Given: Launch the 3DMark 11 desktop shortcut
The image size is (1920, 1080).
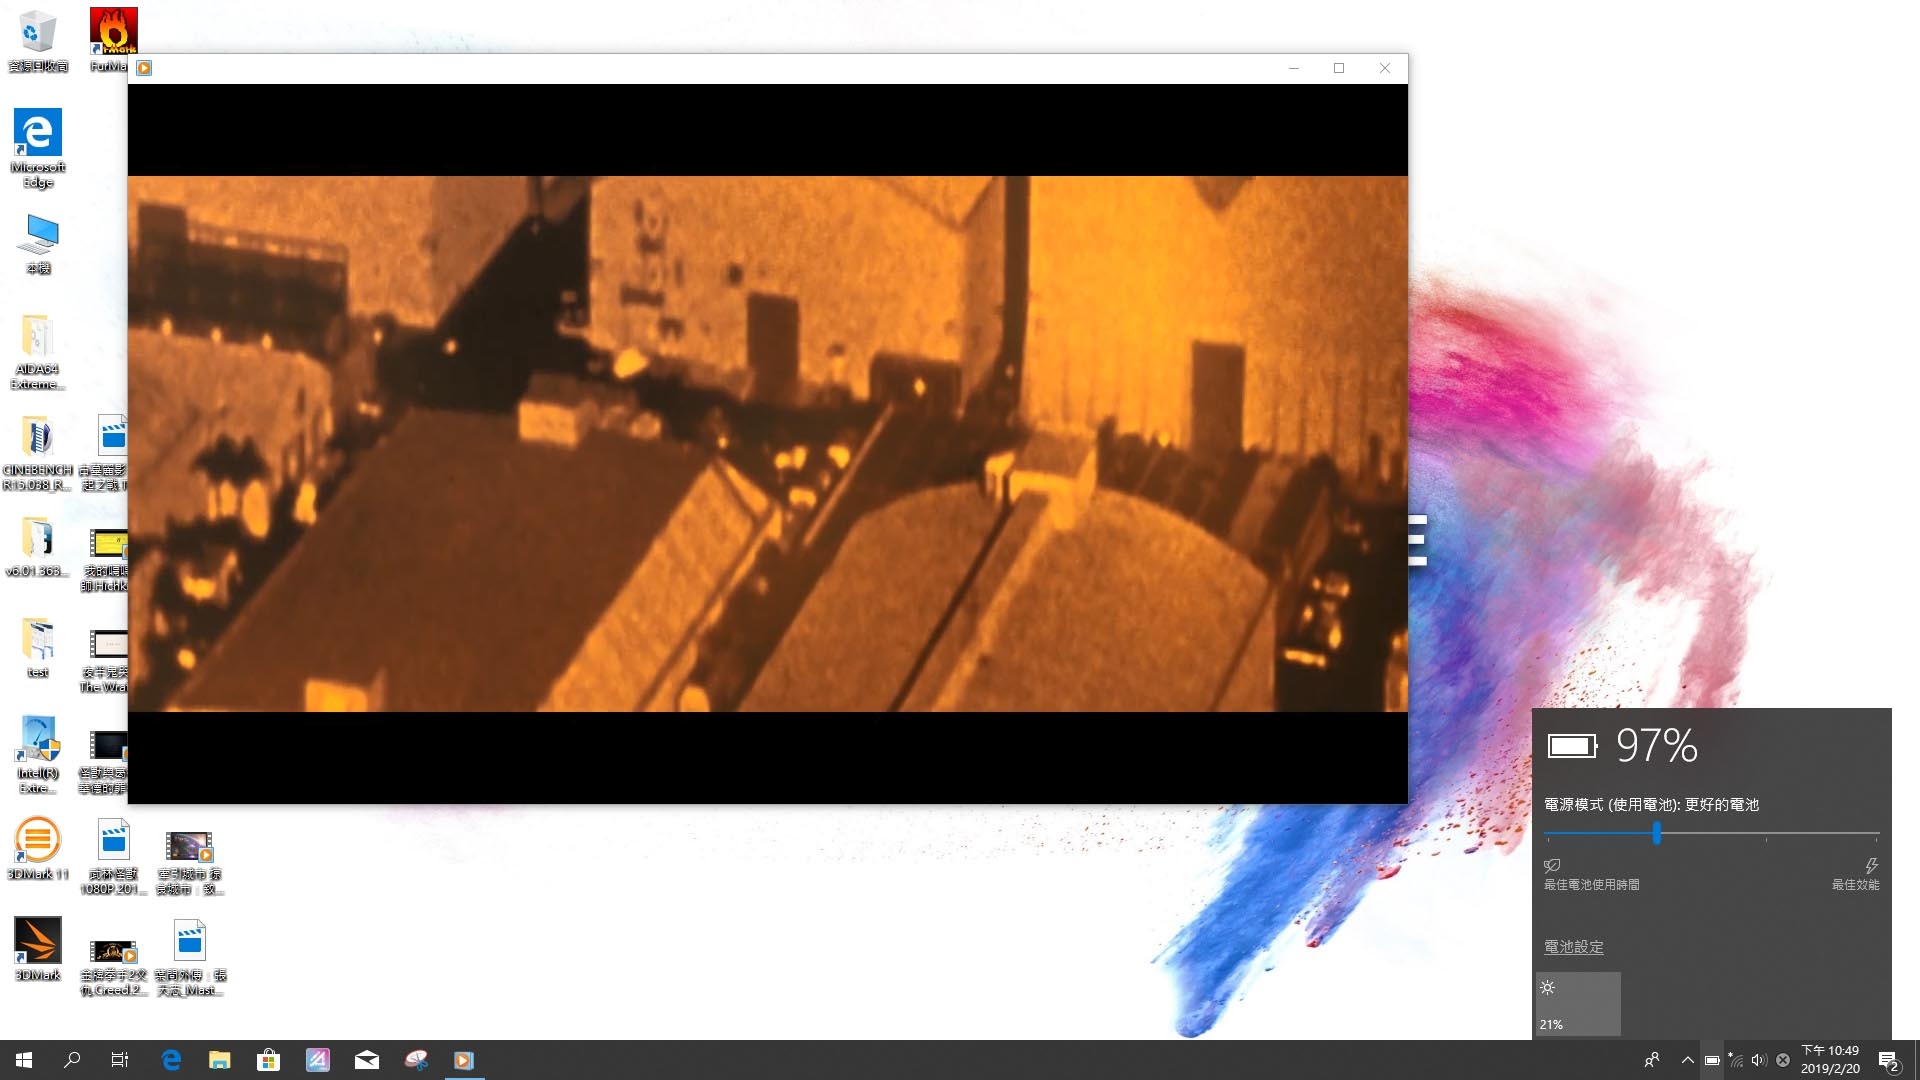Looking at the screenshot, I should click(38, 849).
